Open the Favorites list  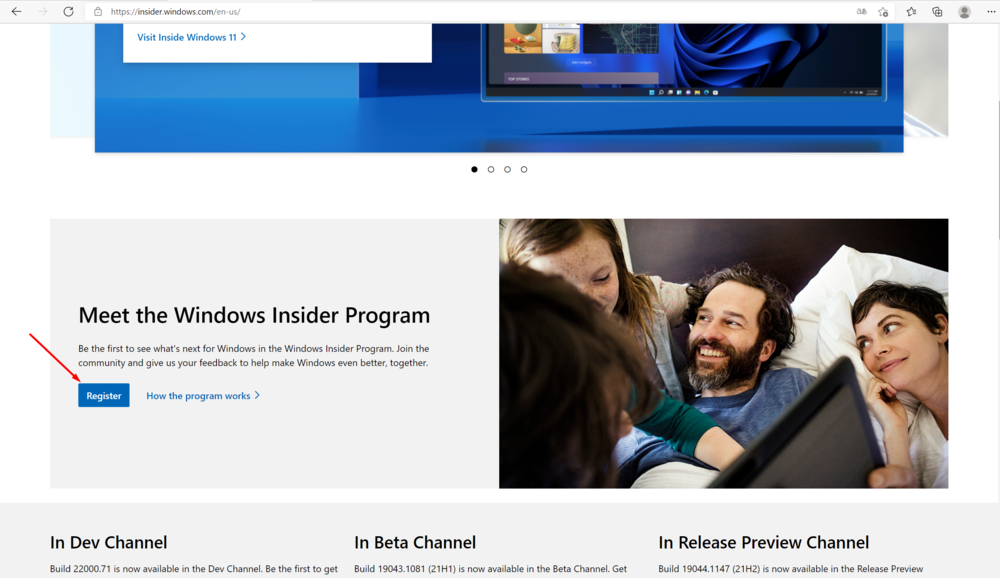[911, 12]
